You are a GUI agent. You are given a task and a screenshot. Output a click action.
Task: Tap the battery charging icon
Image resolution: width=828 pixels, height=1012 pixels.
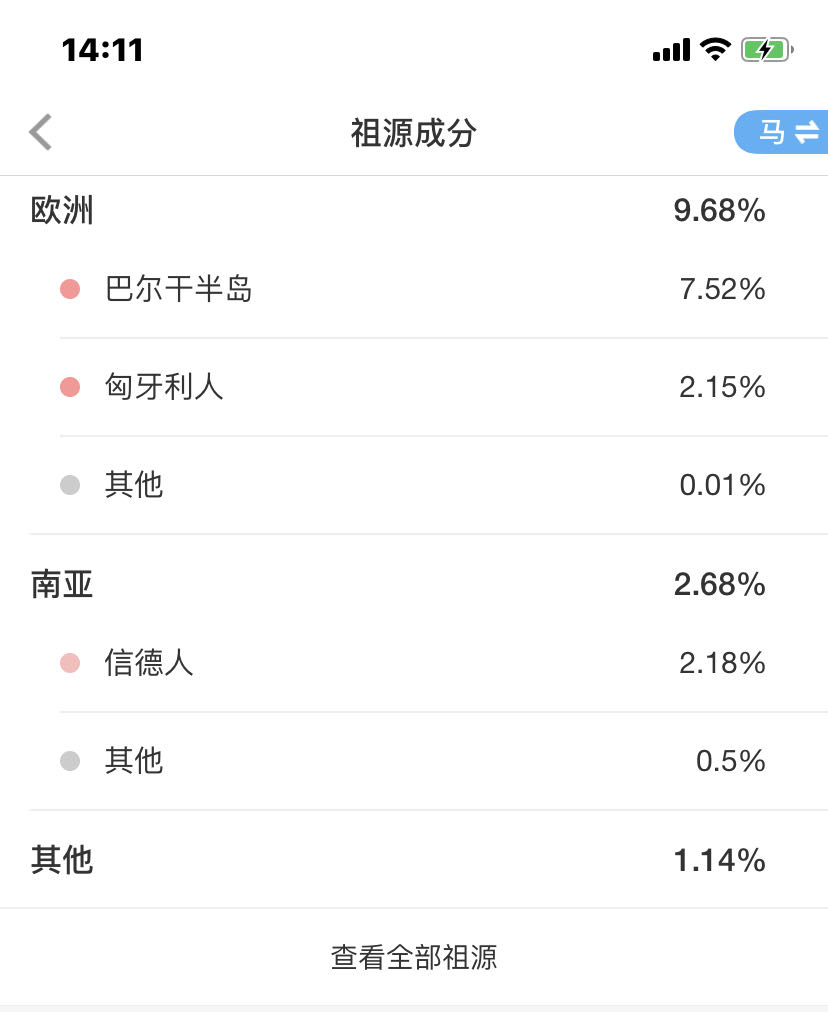[767, 49]
